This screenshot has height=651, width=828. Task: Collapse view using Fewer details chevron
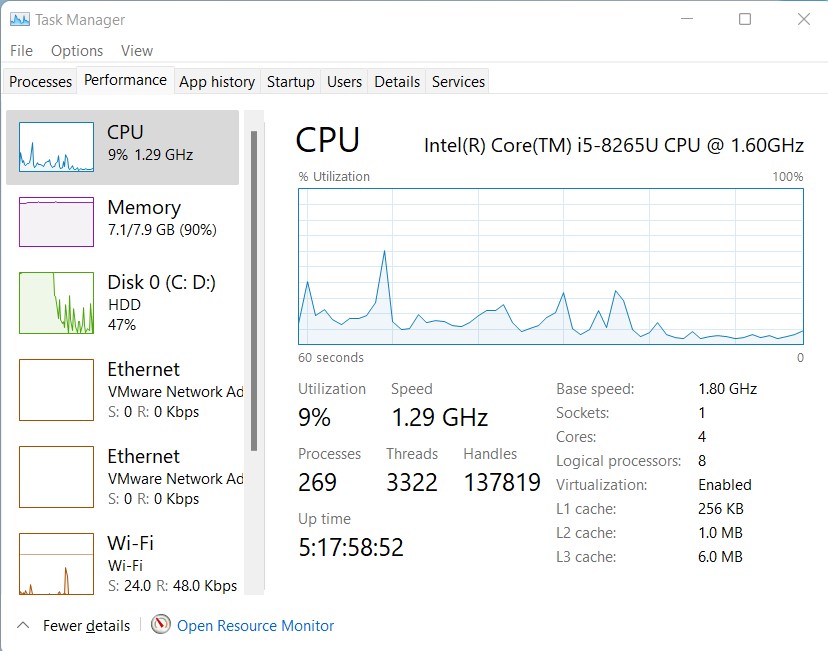coord(24,625)
